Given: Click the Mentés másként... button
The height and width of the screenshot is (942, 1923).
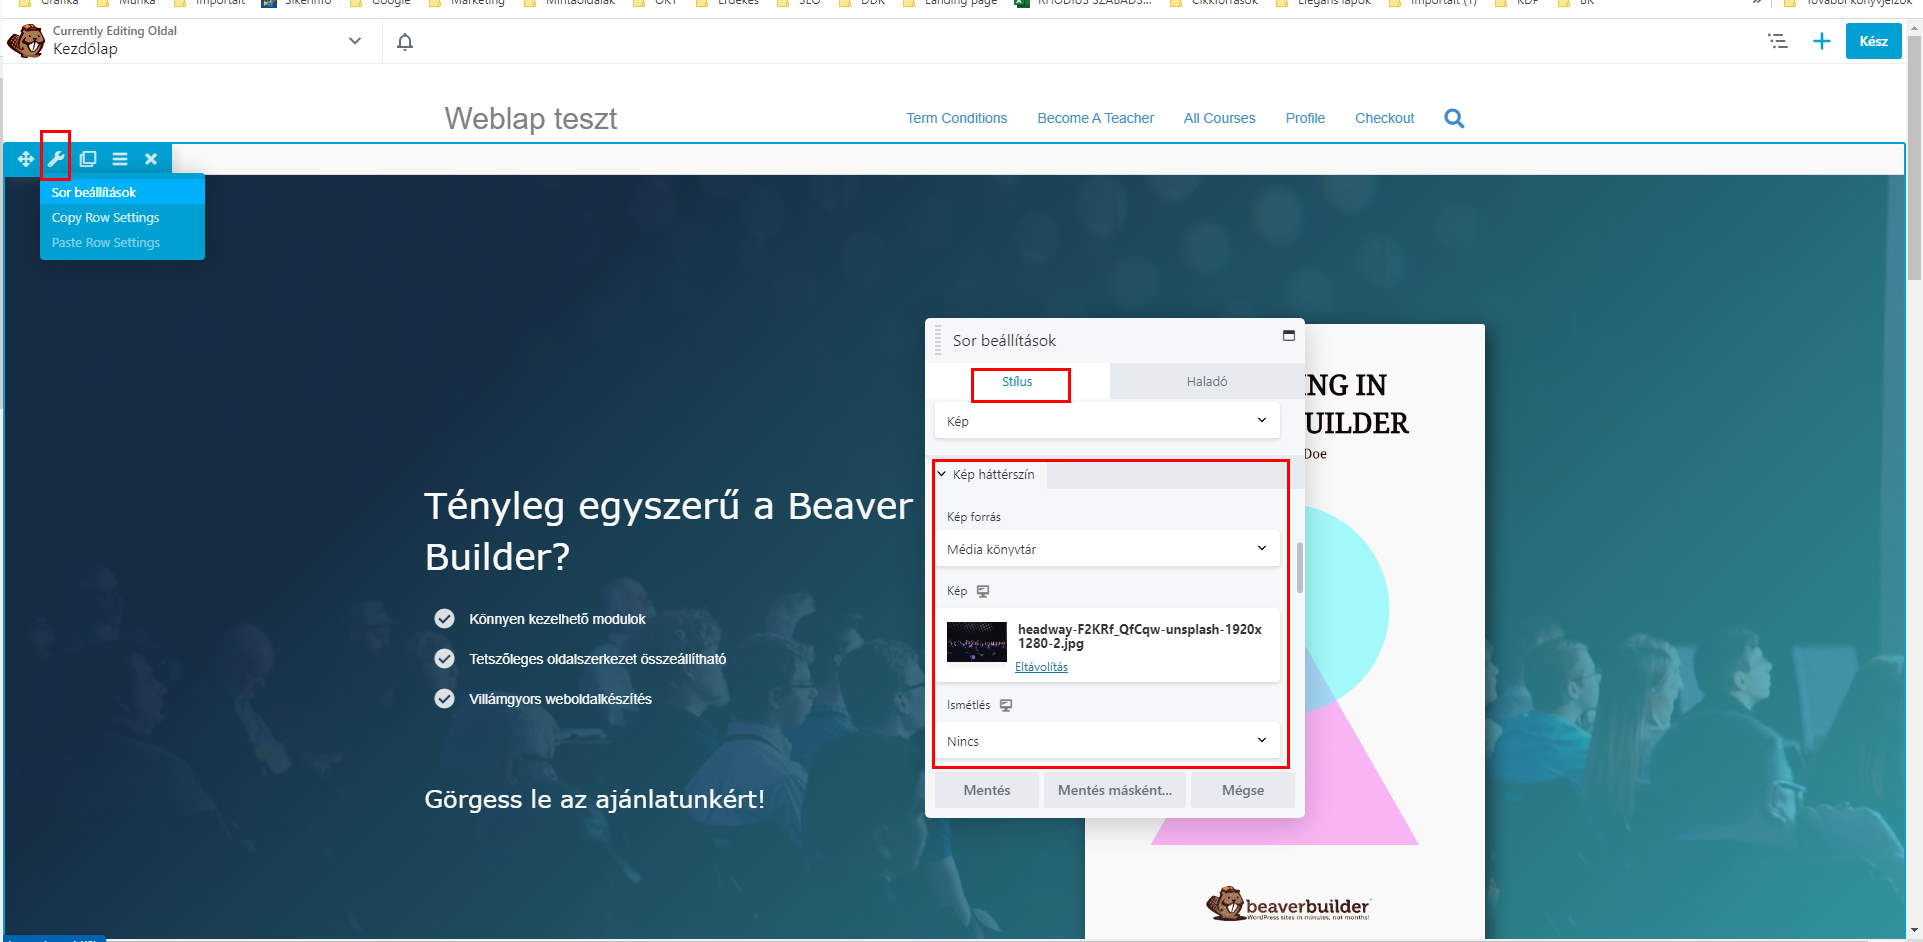Looking at the screenshot, I should [1115, 790].
